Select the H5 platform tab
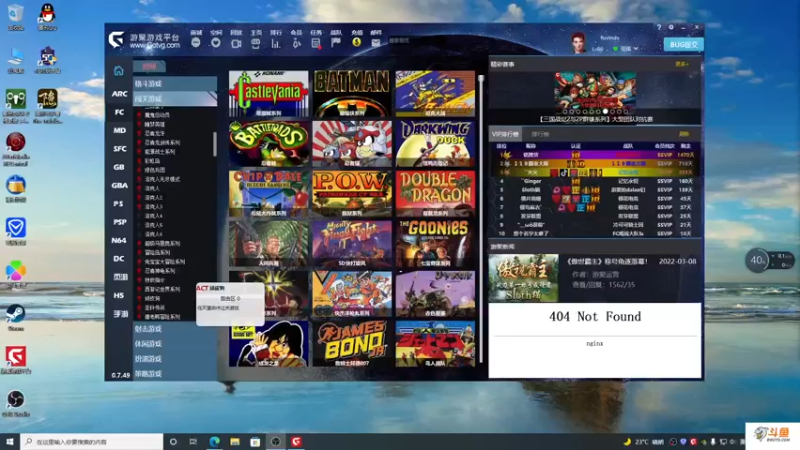 click(119, 295)
